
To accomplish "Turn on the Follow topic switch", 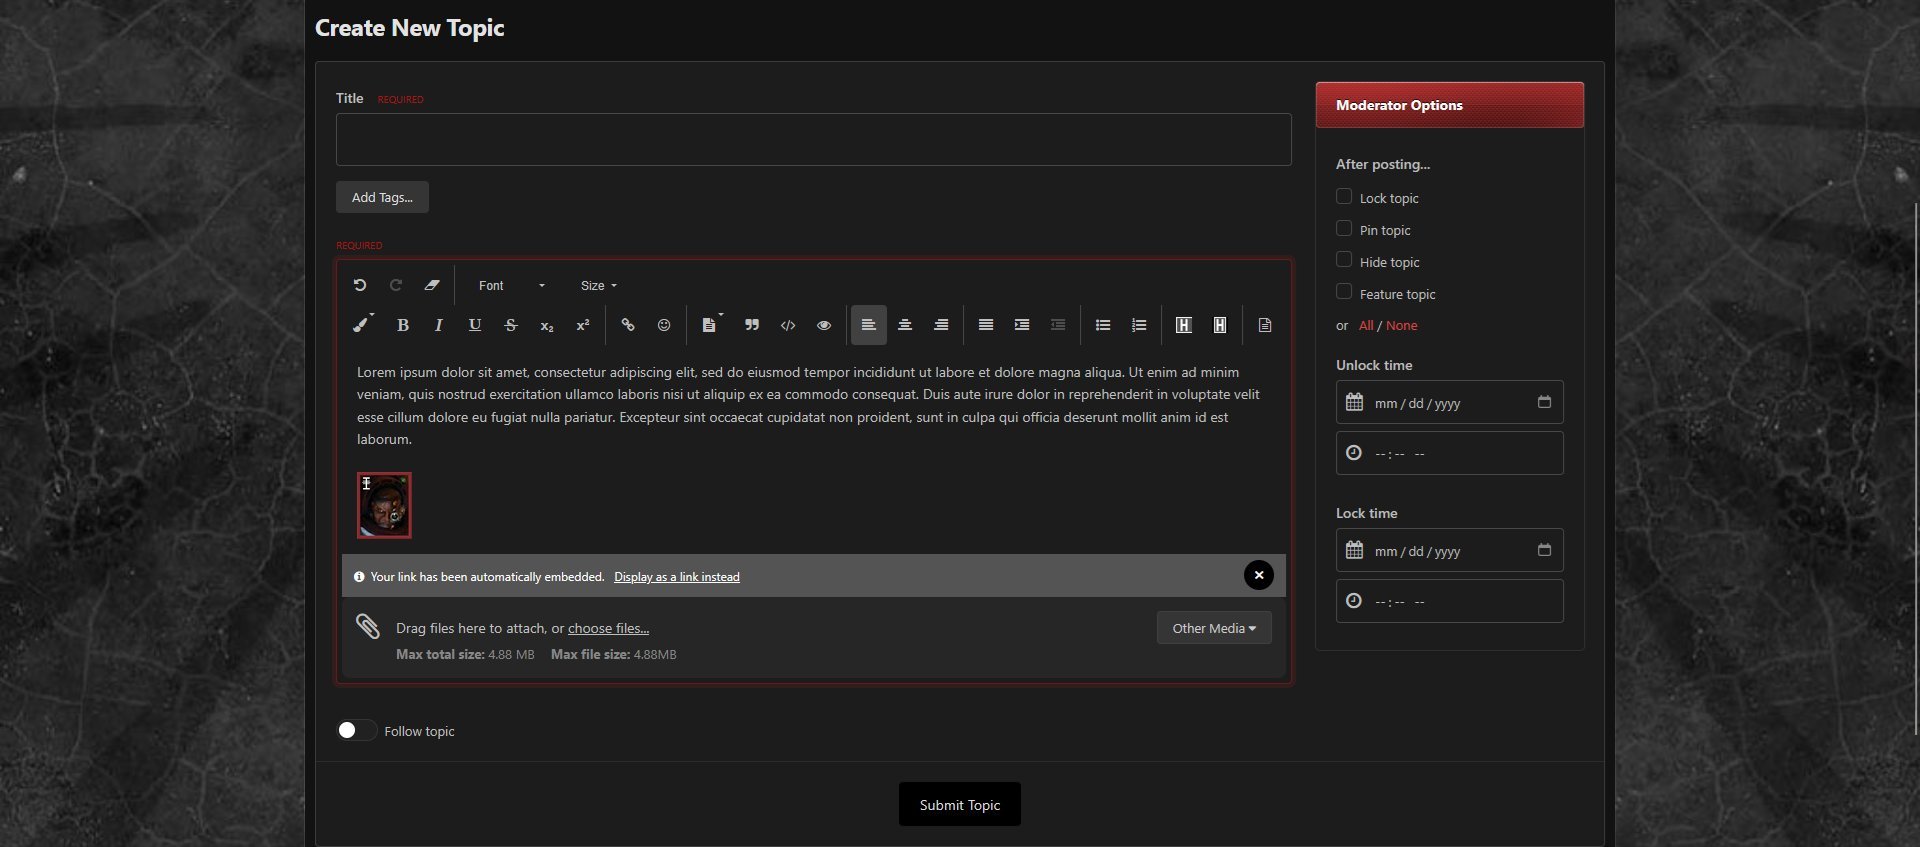I will tap(356, 731).
